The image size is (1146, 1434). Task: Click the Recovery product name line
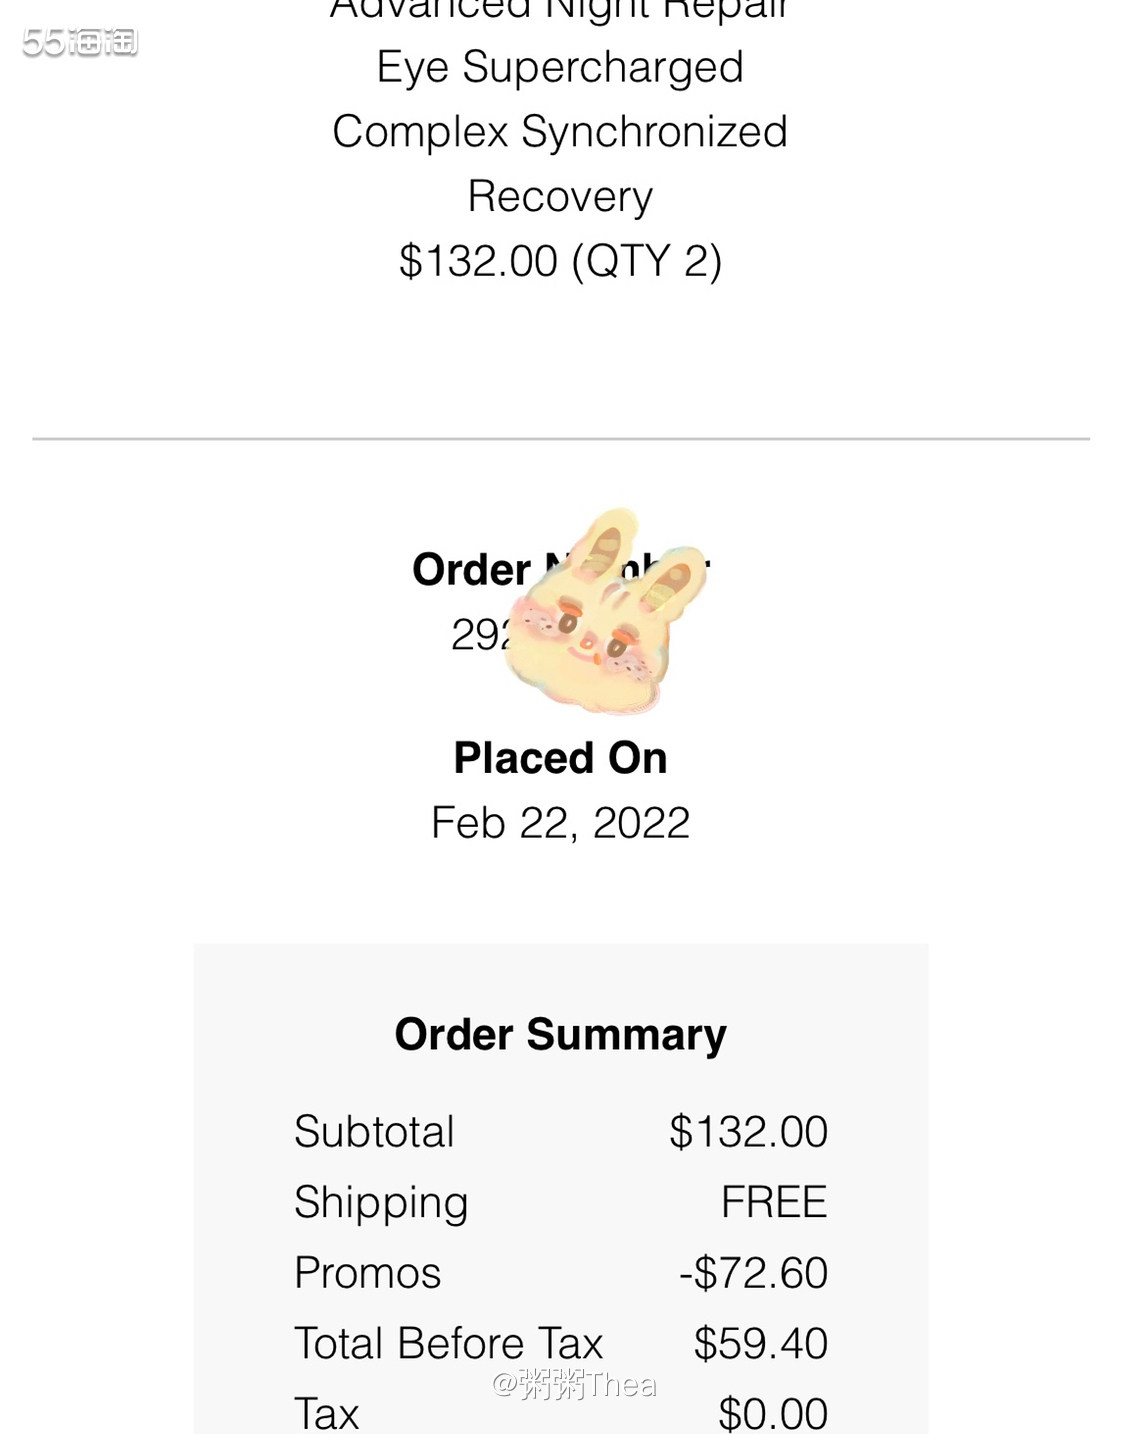coord(560,196)
